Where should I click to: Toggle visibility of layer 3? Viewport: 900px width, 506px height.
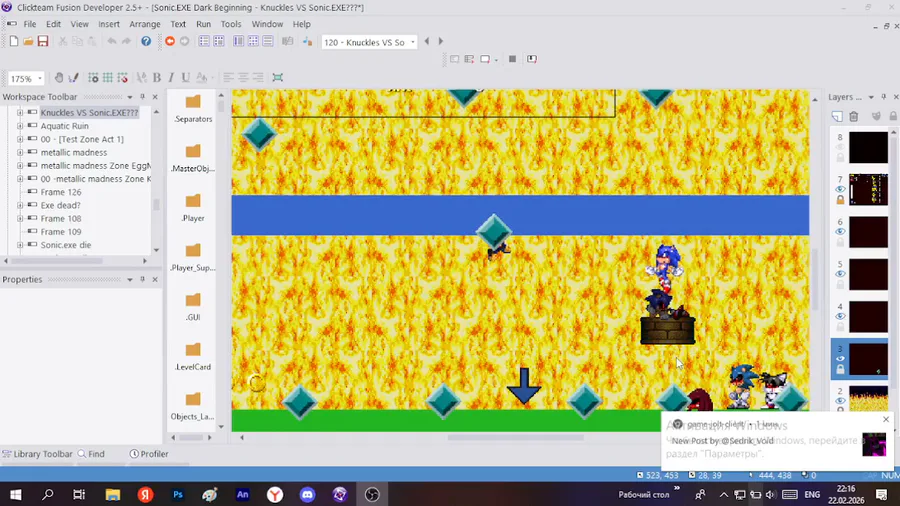tap(840, 359)
